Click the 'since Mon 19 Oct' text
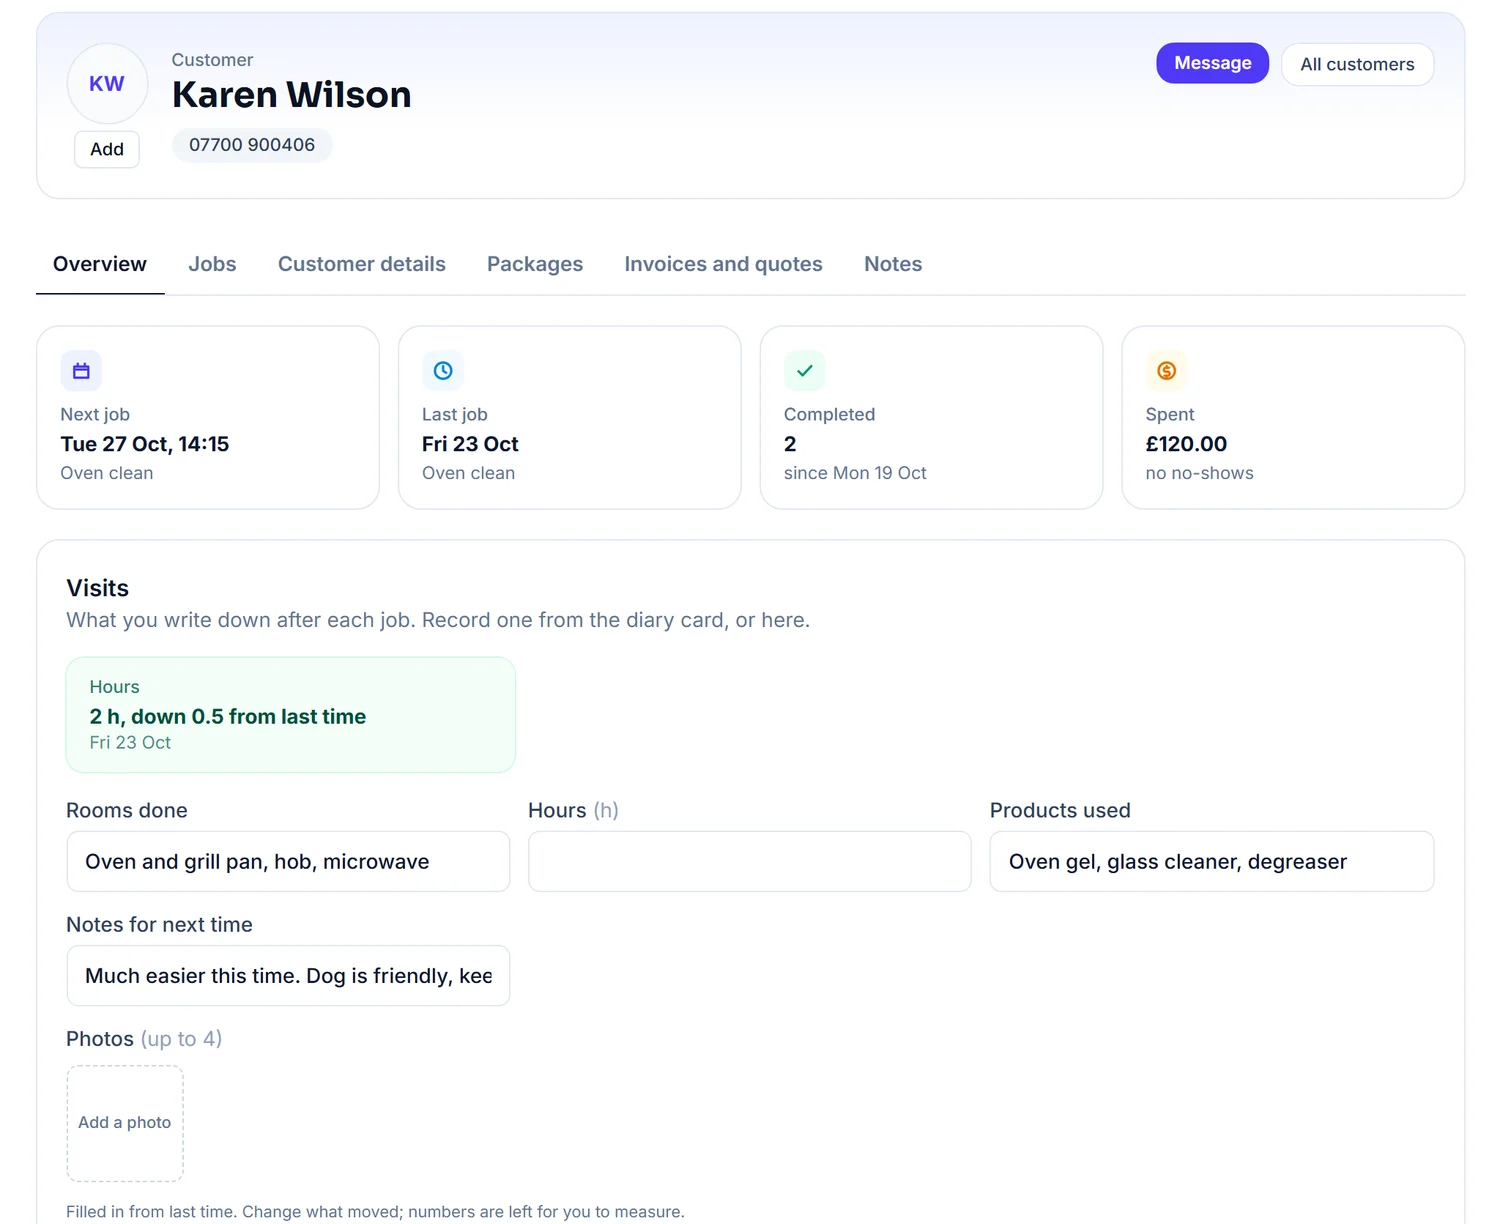Image resolution: width=1500 pixels, height=1224 pixels. tap(855, 473)
